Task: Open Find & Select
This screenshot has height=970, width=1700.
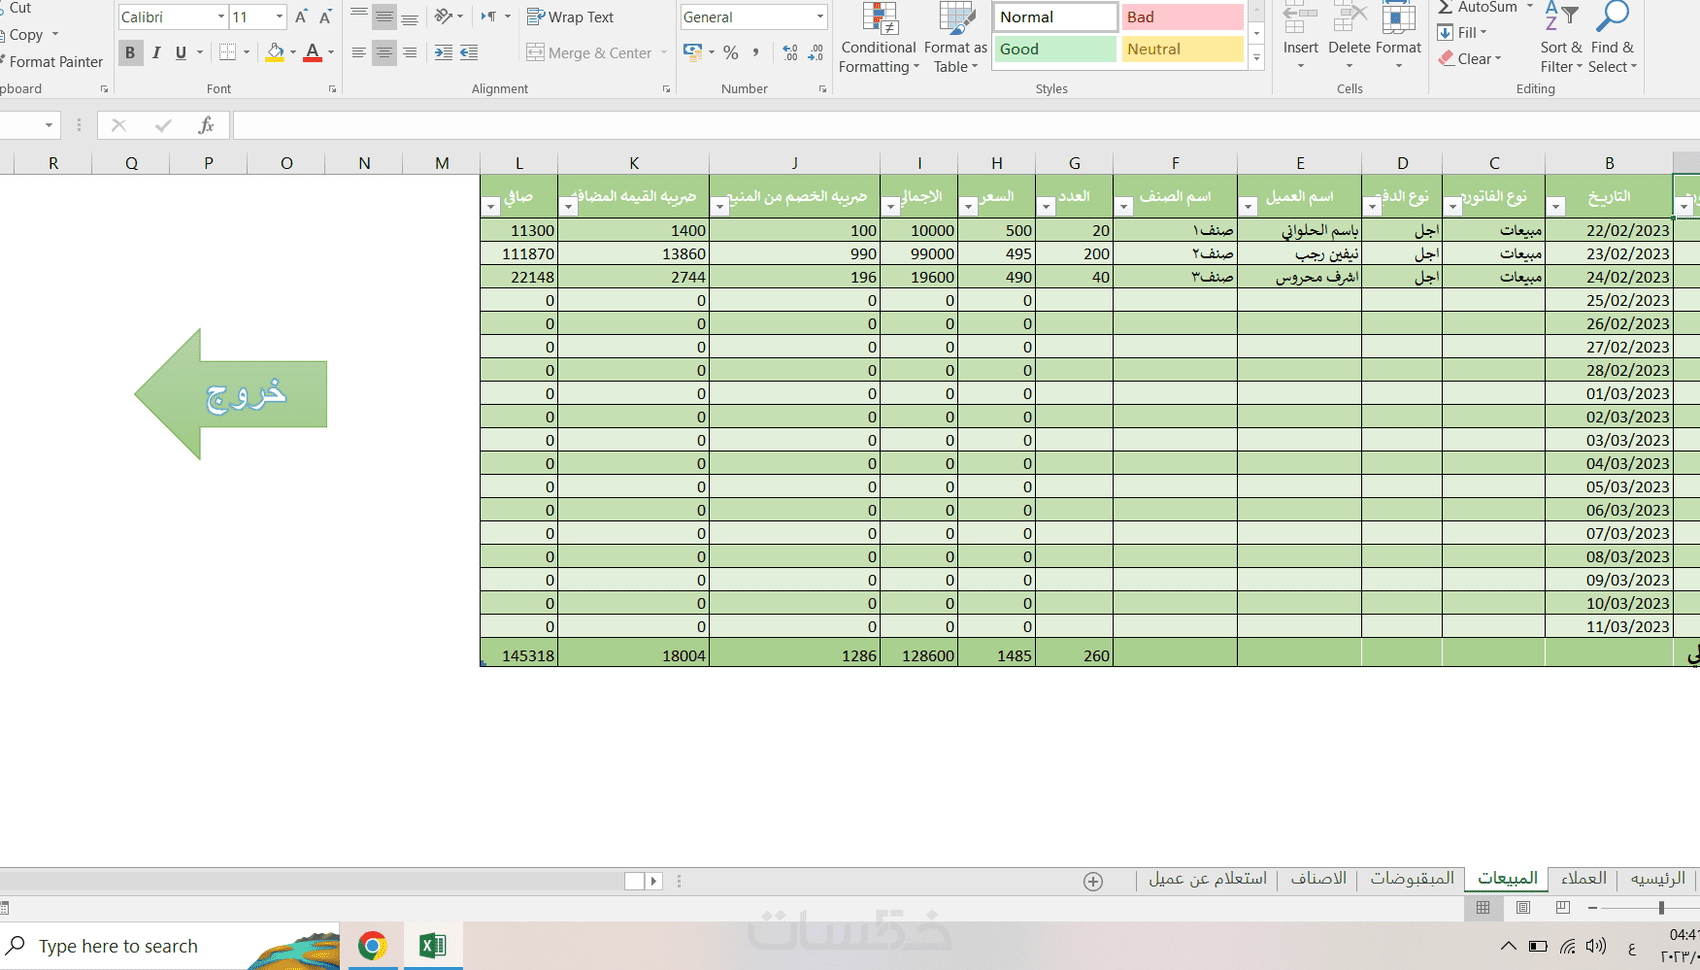Action: click(1612, 38)
